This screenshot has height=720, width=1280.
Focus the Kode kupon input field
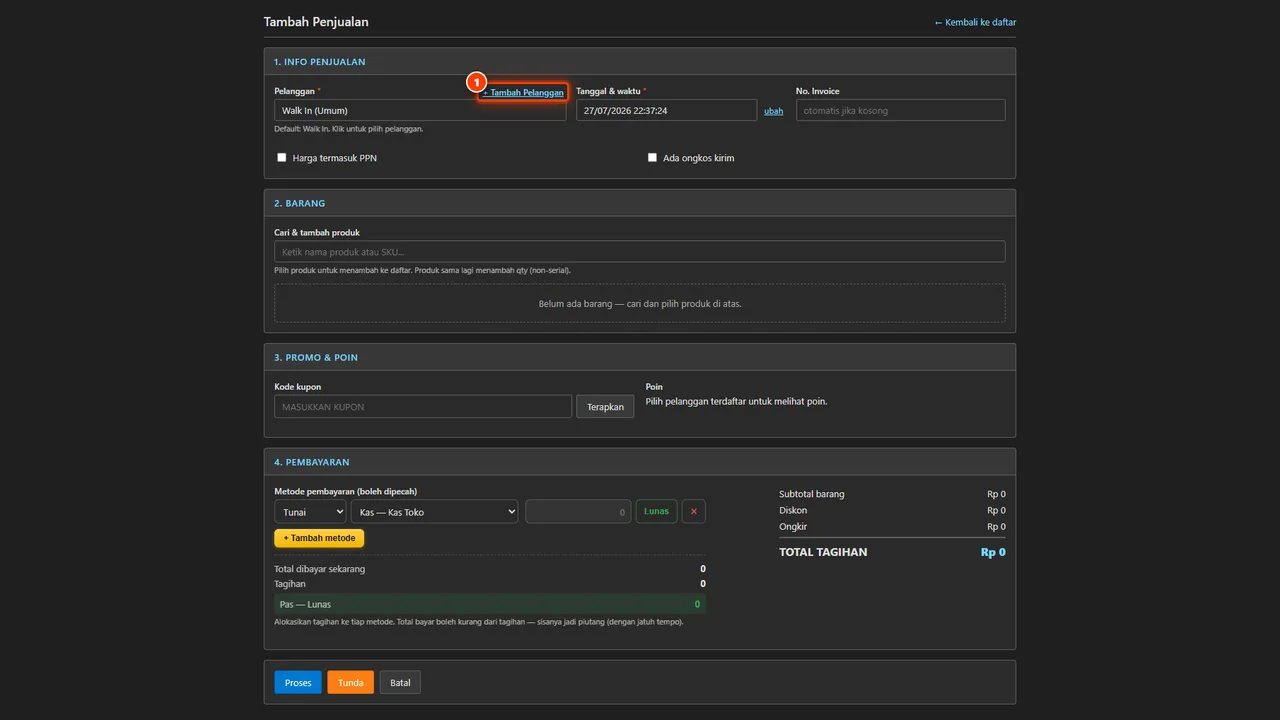[423, 406]
